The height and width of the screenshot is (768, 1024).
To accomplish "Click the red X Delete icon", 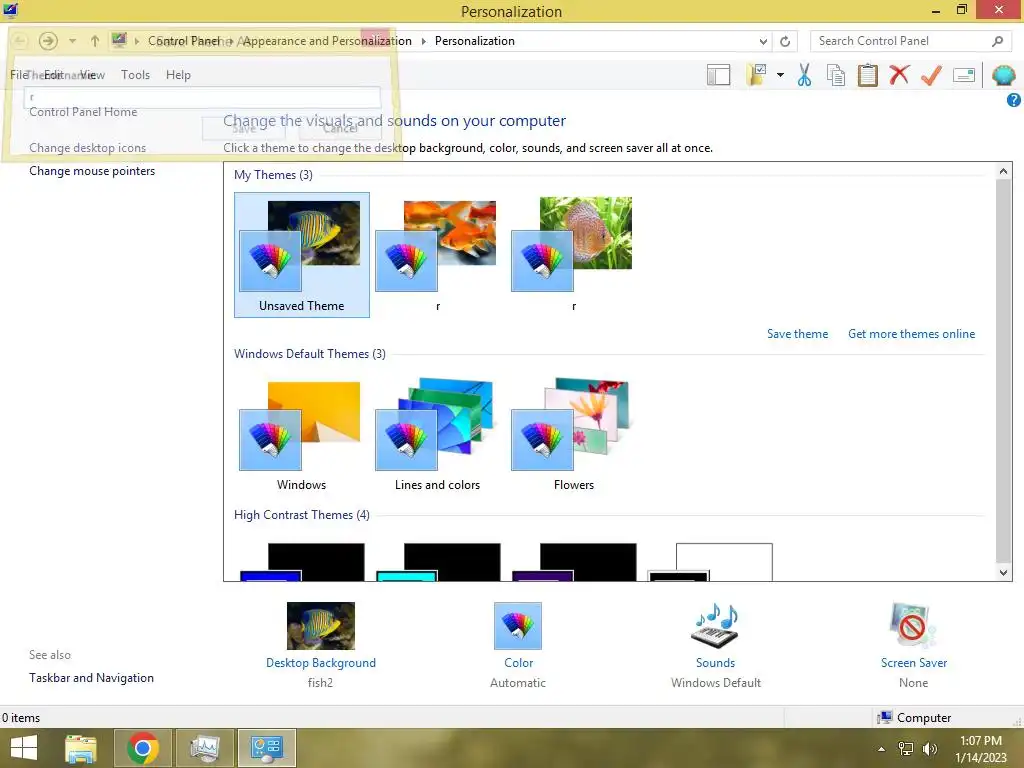I will coord(899,75).
